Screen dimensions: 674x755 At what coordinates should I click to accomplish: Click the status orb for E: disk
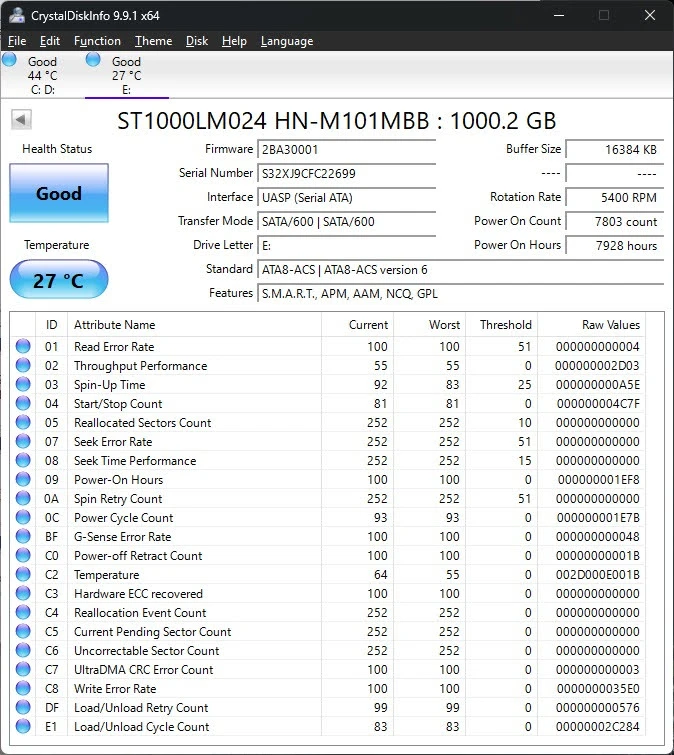[x=93, y=60]
